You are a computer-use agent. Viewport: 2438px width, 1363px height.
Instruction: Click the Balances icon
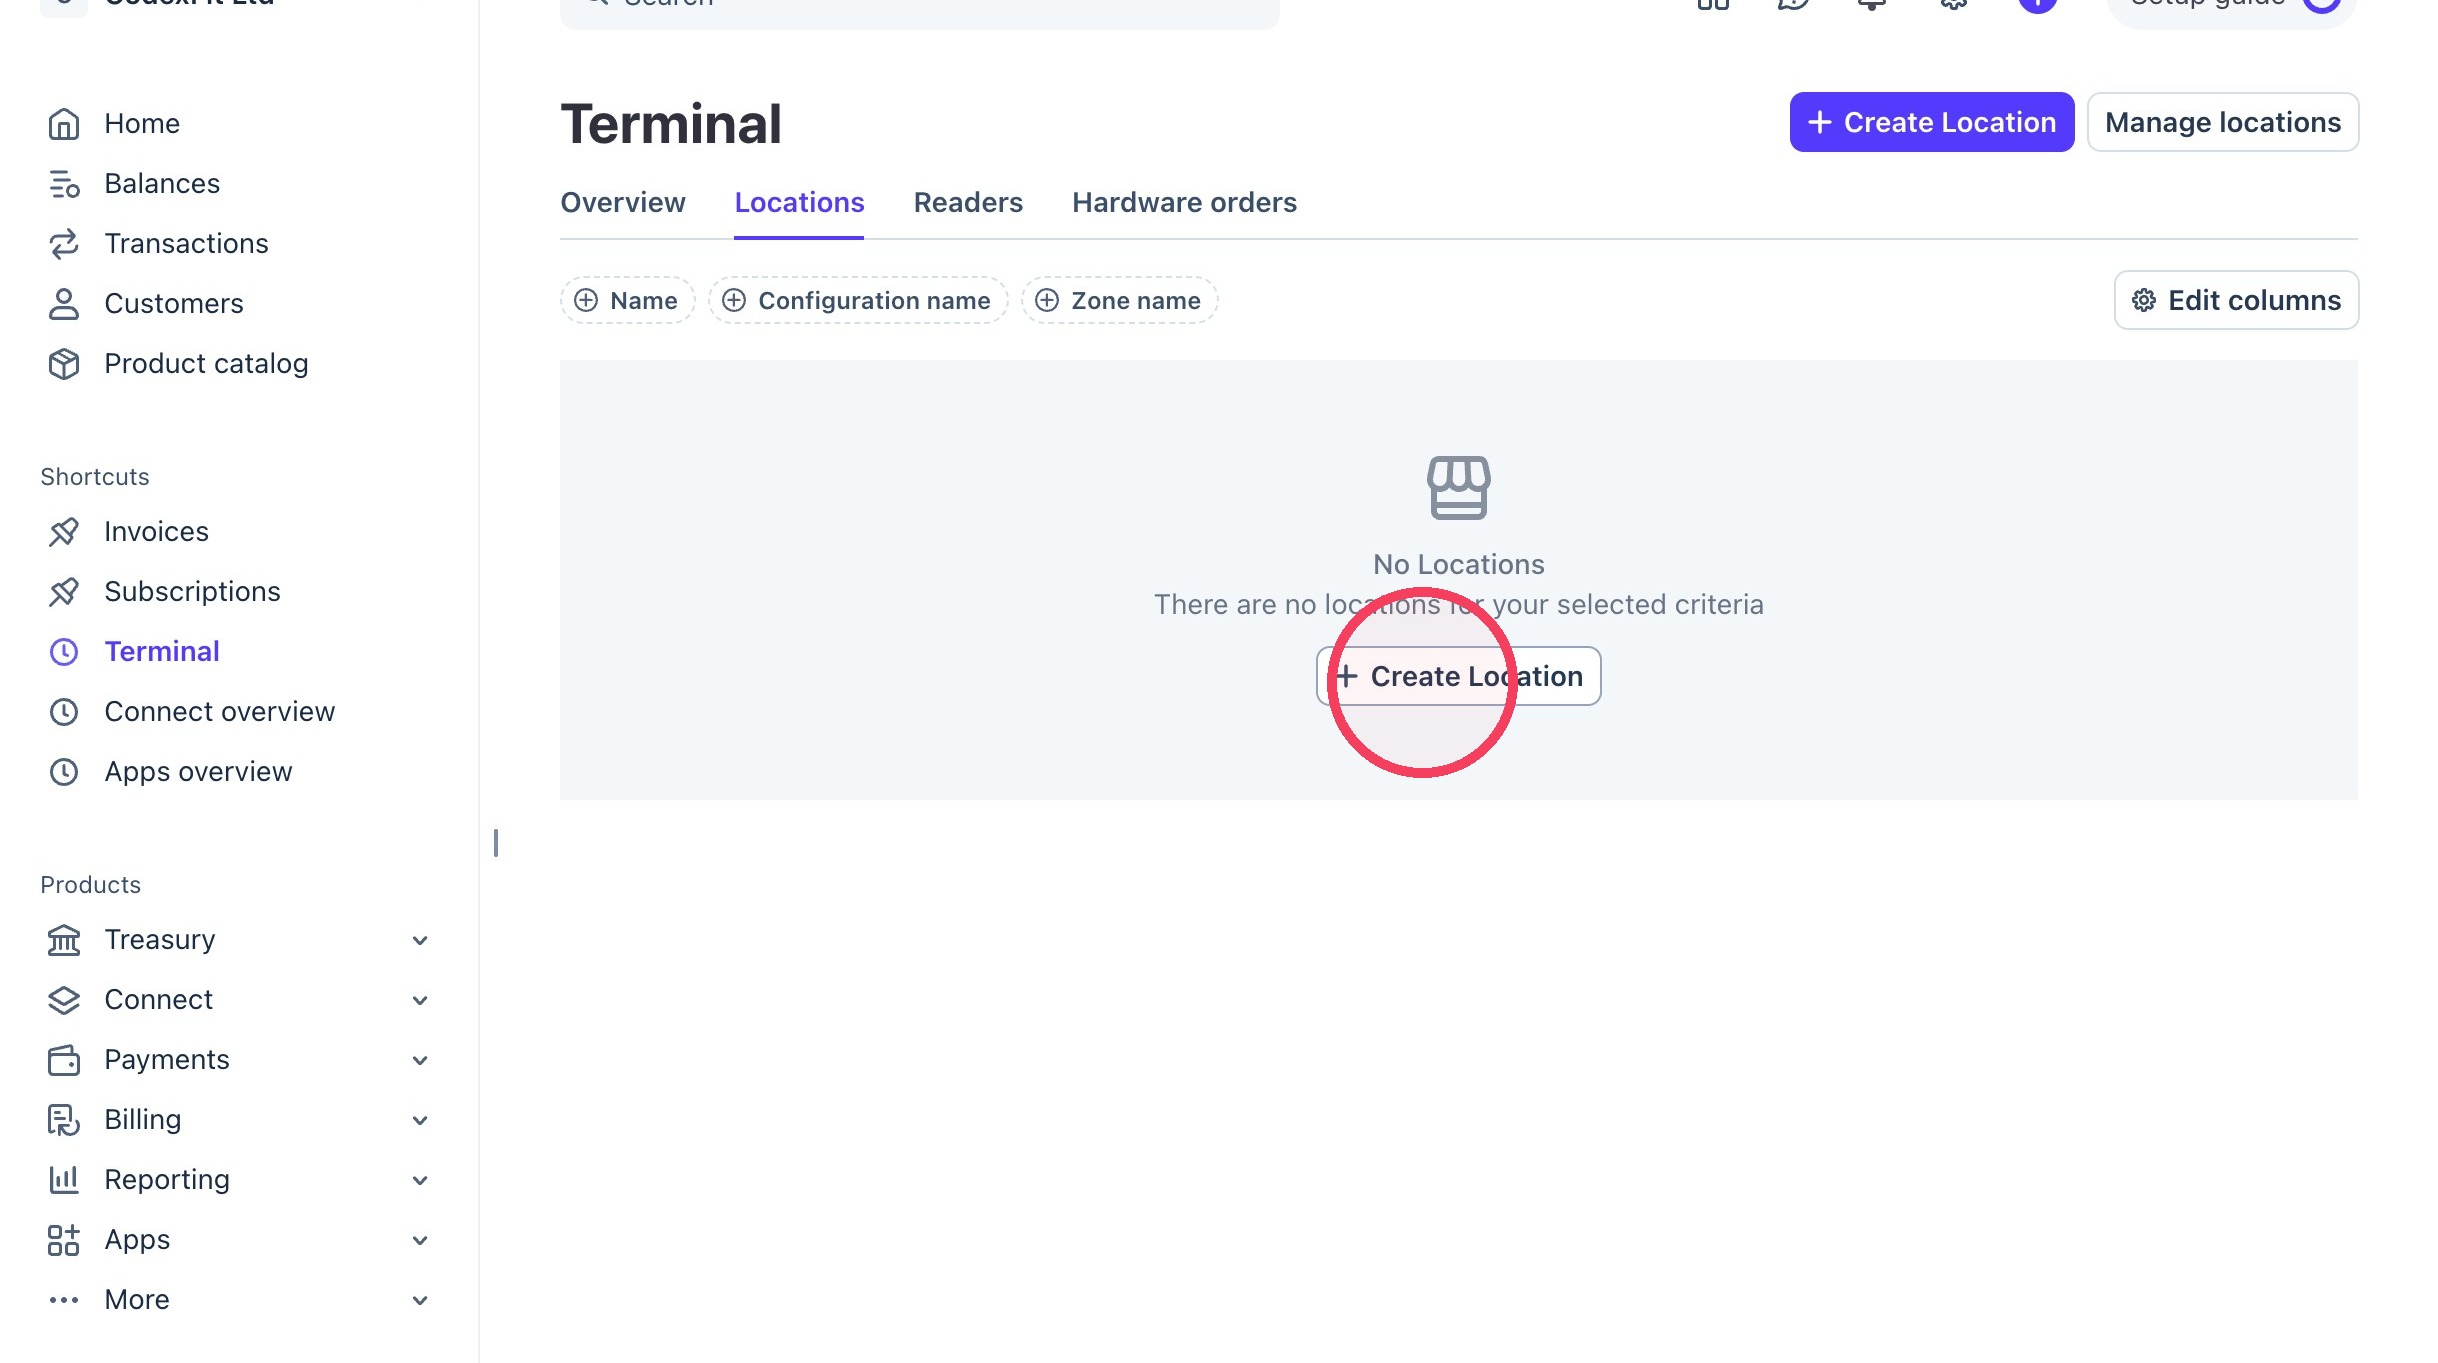[64, 183]
